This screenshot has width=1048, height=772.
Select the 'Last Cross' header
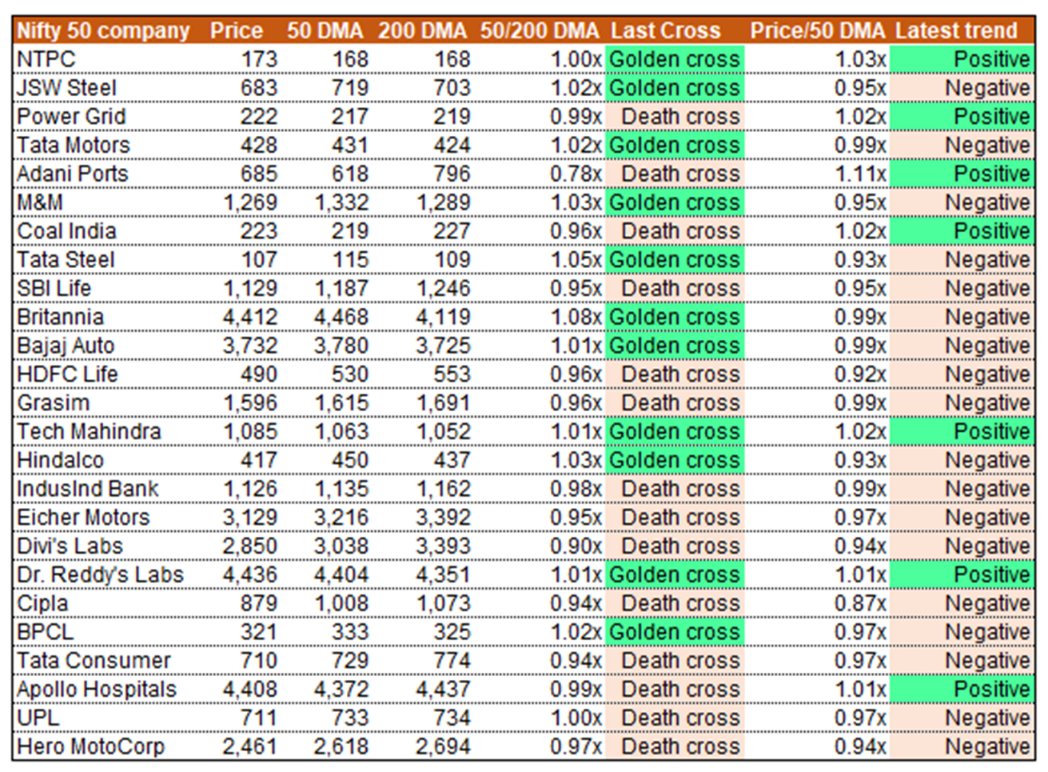click(x=666, y=31)
